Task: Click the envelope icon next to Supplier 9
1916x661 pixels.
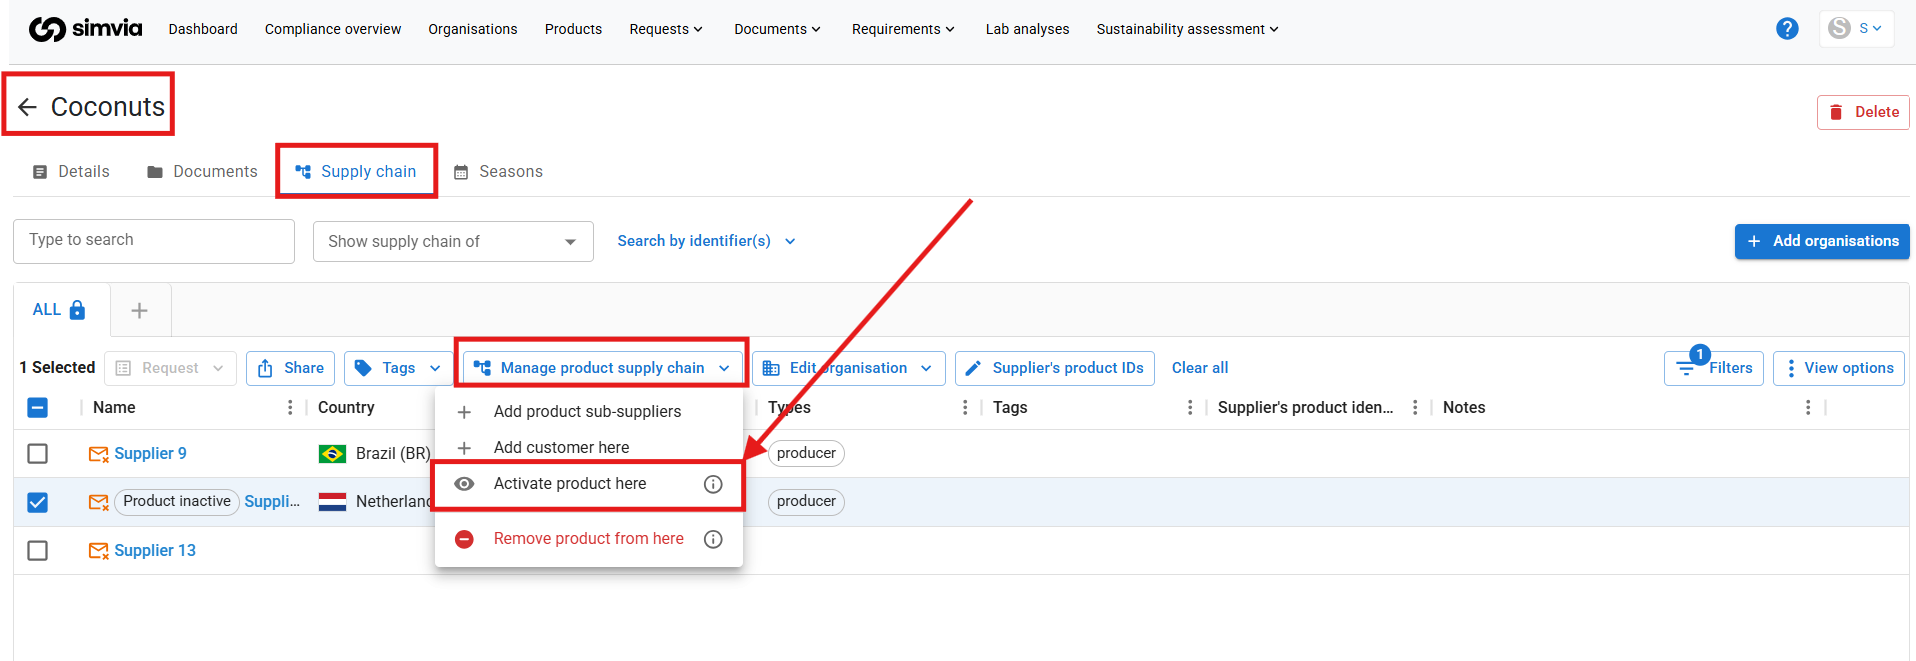Action: click(x=98, y=454)
